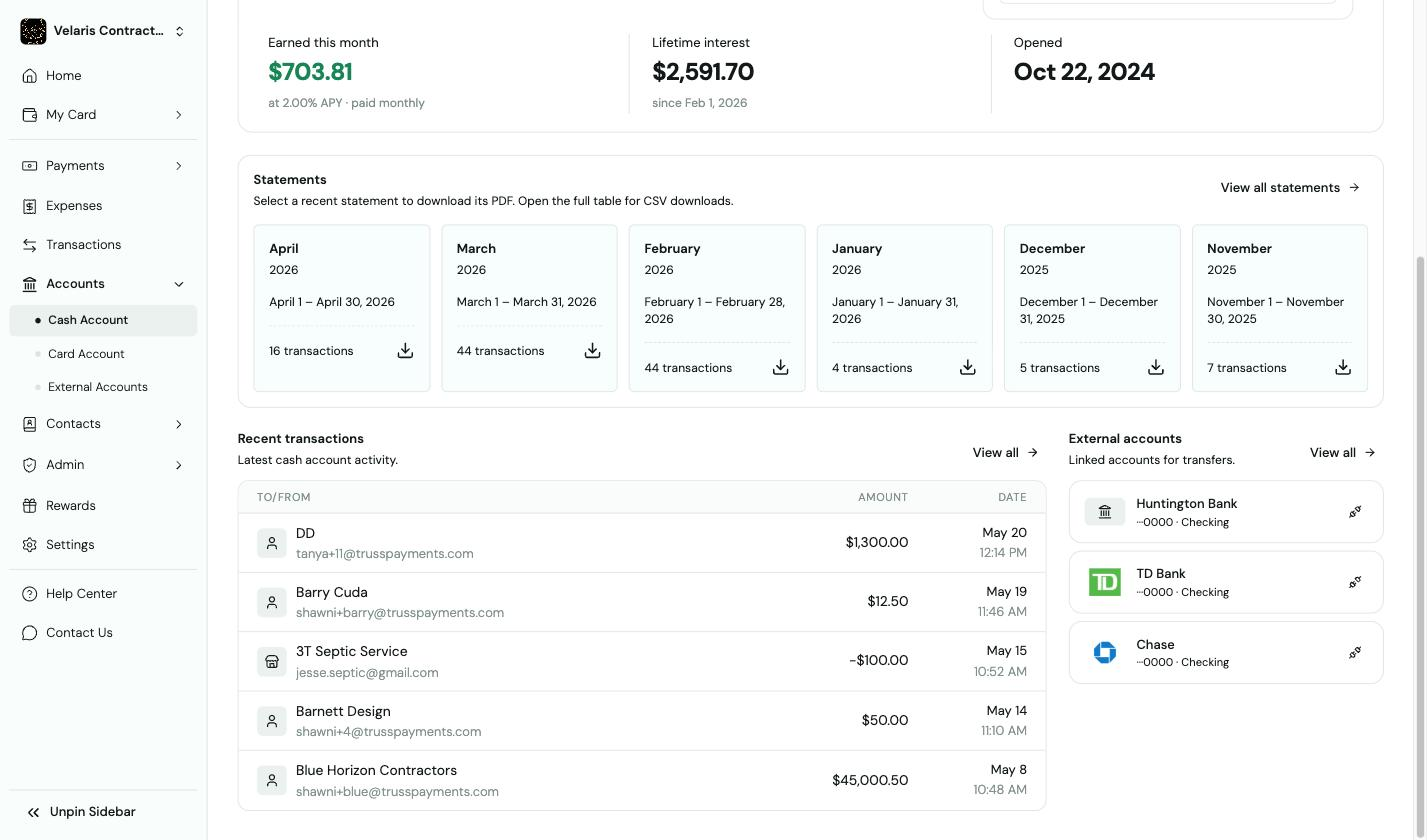This screenshot has width=1427, height=840.
Task: Select Card Account under Accounts
Action: point(103,354)
